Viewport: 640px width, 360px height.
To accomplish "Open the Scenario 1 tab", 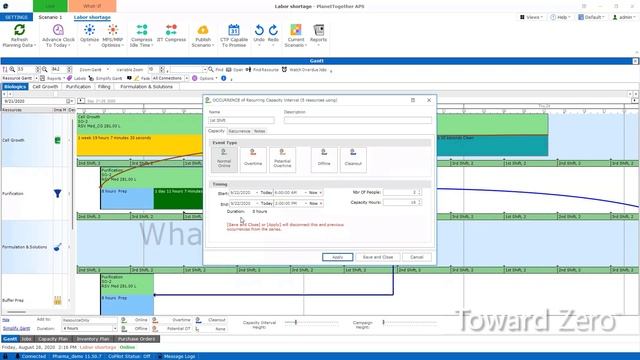I will [50, 17].
